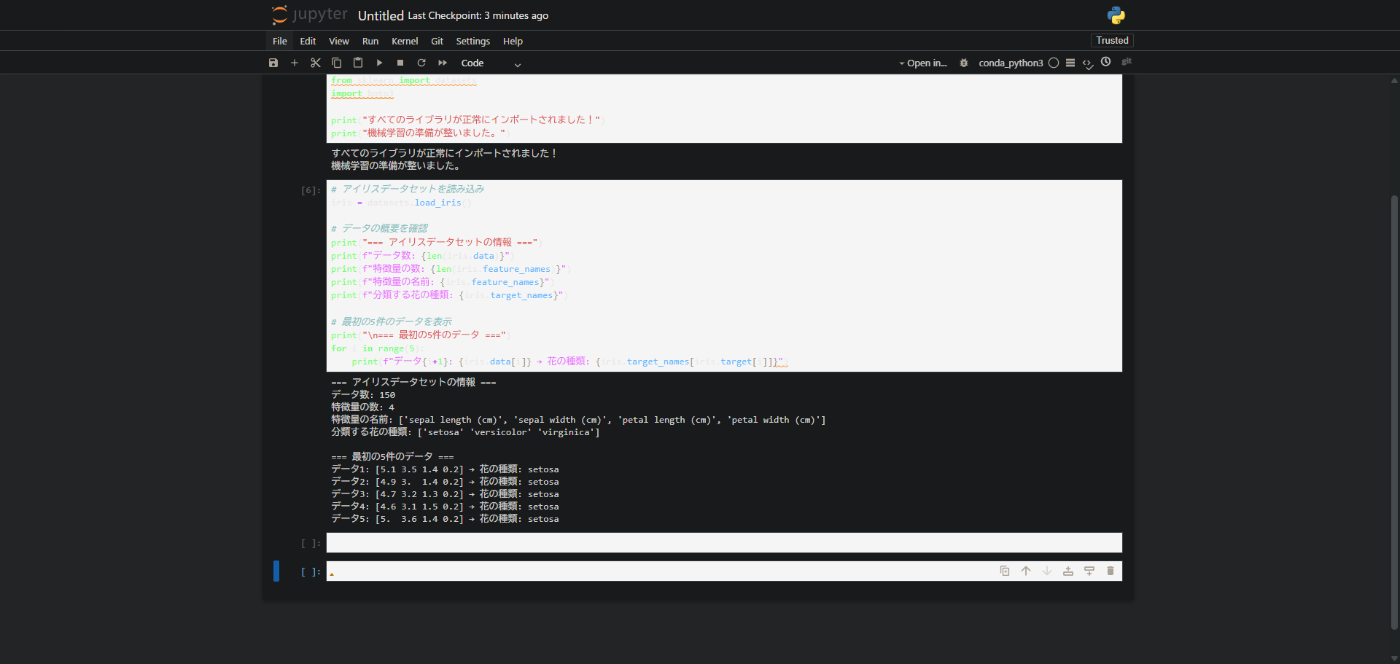Rename the notebook via the Untitled title
The width and height of the screenshot is (1400, 664).
tap(380, 16)
